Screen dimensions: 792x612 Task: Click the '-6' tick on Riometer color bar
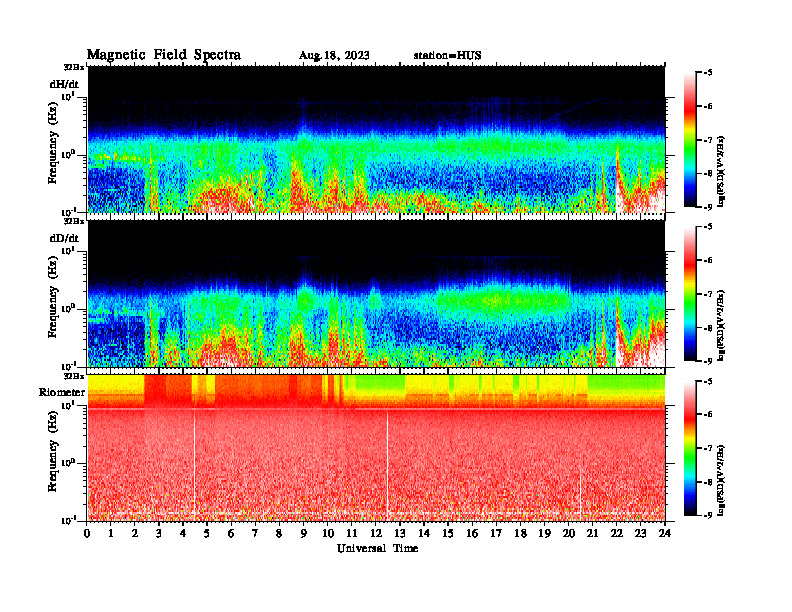708,414
